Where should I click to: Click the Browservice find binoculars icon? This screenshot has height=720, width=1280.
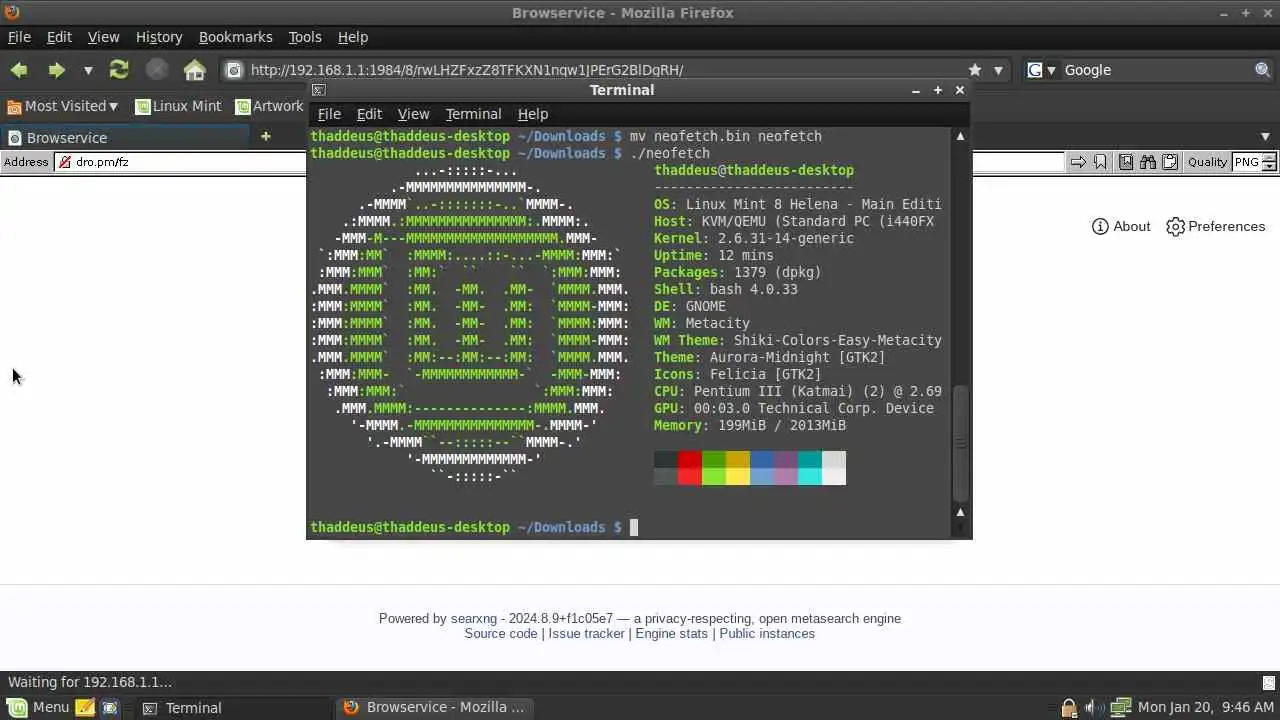point(1148,162)
